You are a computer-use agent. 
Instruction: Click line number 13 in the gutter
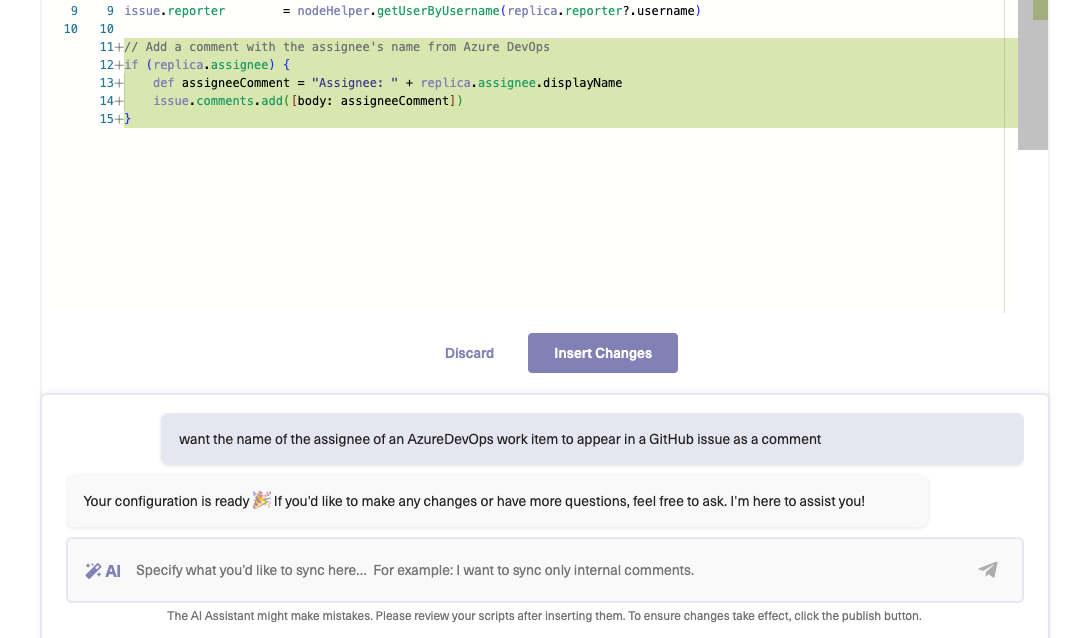click(x=106, y=83)
